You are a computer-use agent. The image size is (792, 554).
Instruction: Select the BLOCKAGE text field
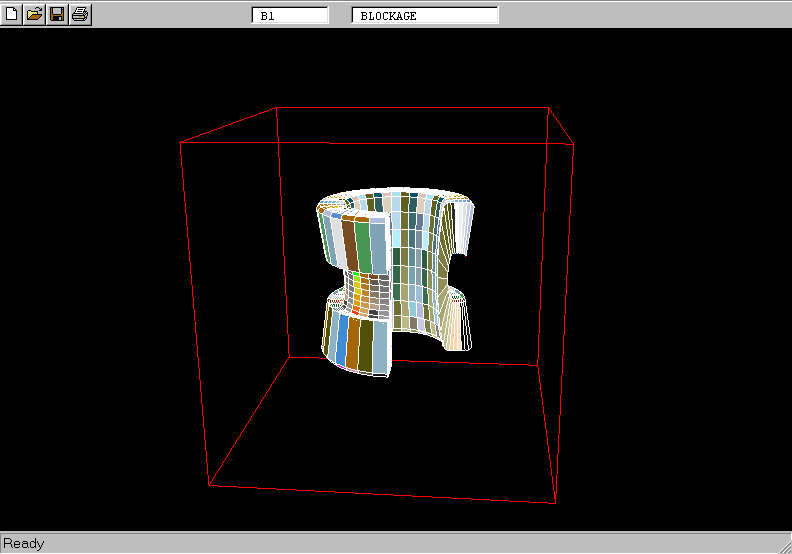(x=425, y=16)
